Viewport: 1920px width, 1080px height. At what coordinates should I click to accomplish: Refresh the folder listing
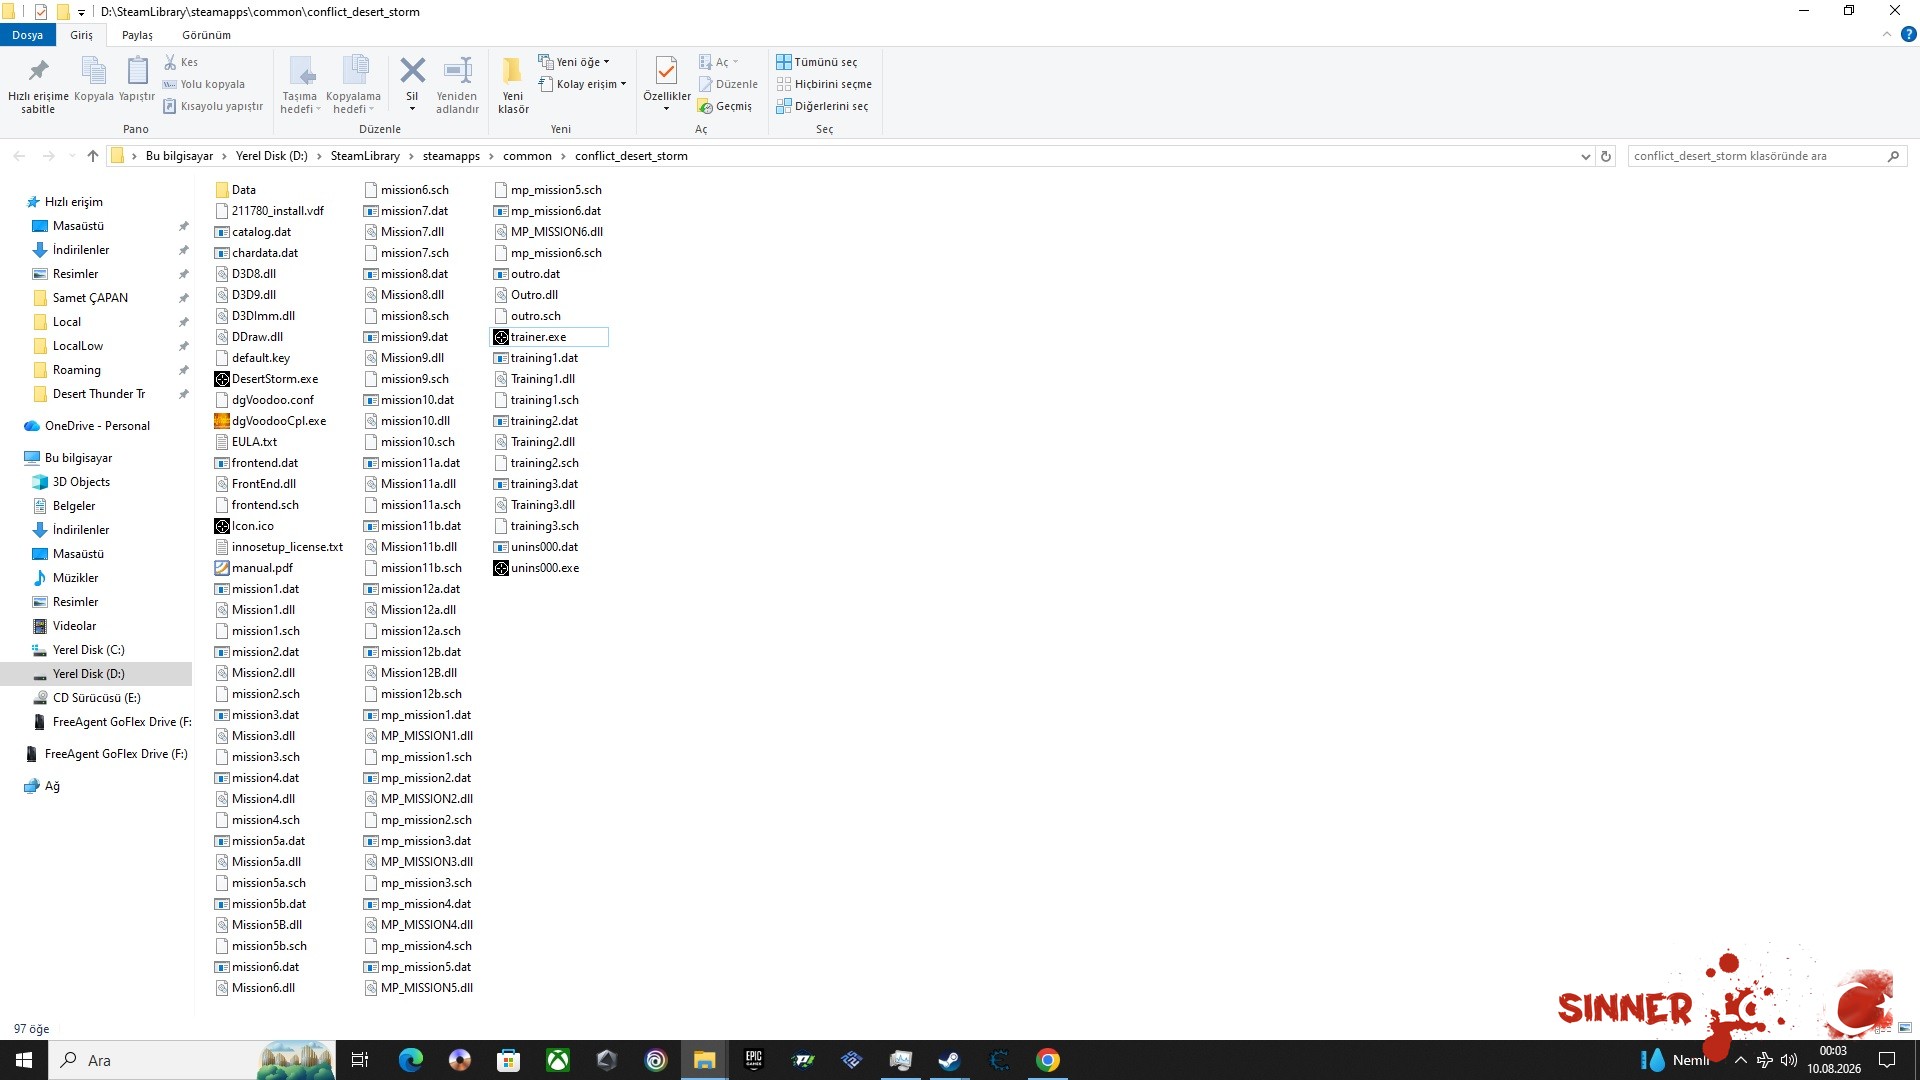(1606, 156)
